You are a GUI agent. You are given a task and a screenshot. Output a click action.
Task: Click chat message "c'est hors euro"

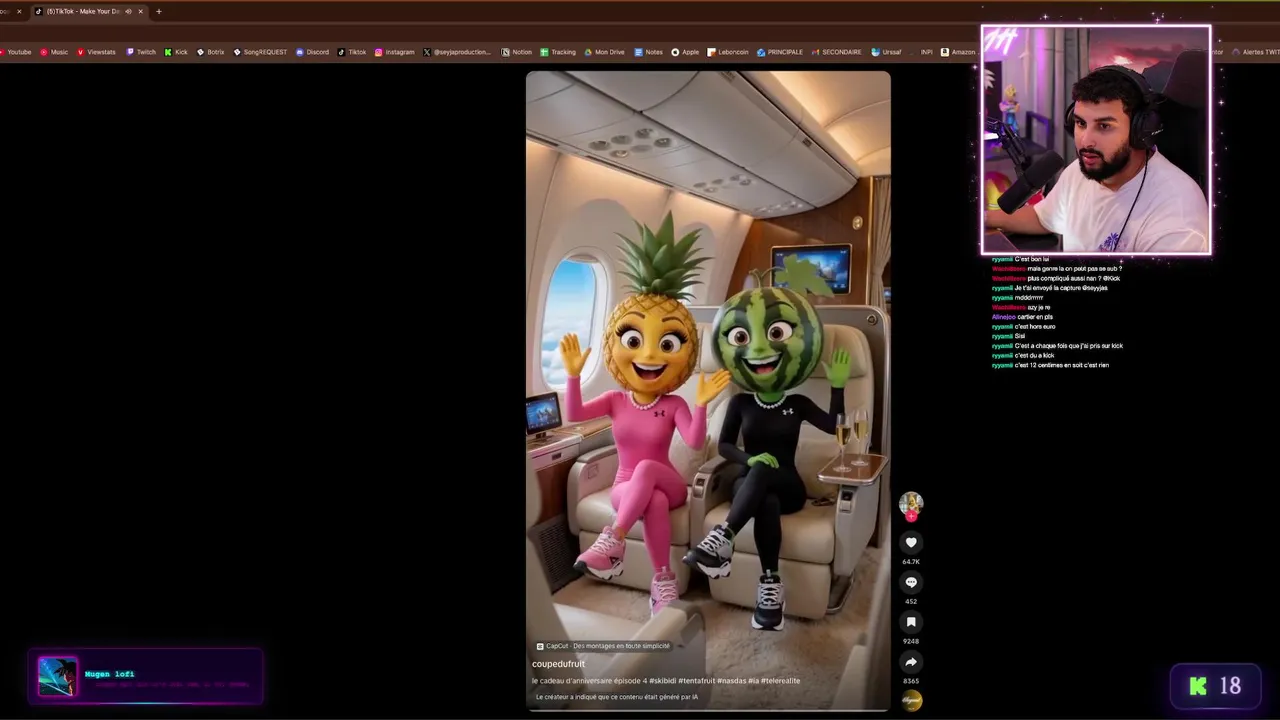1035,327
